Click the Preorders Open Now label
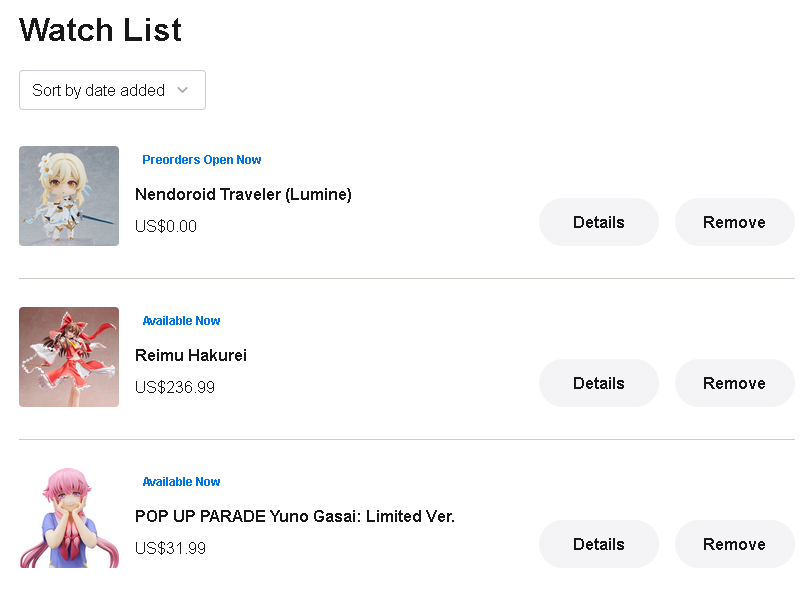810x596 pixels. (201, 160)
